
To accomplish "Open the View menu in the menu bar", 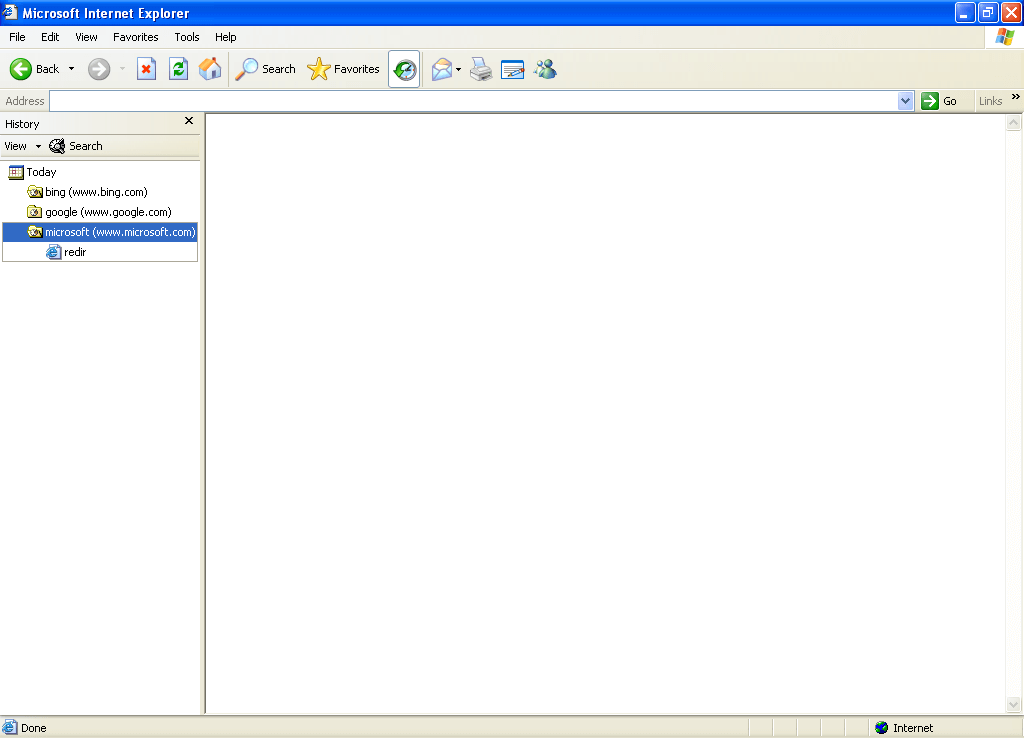I will 86,37.
